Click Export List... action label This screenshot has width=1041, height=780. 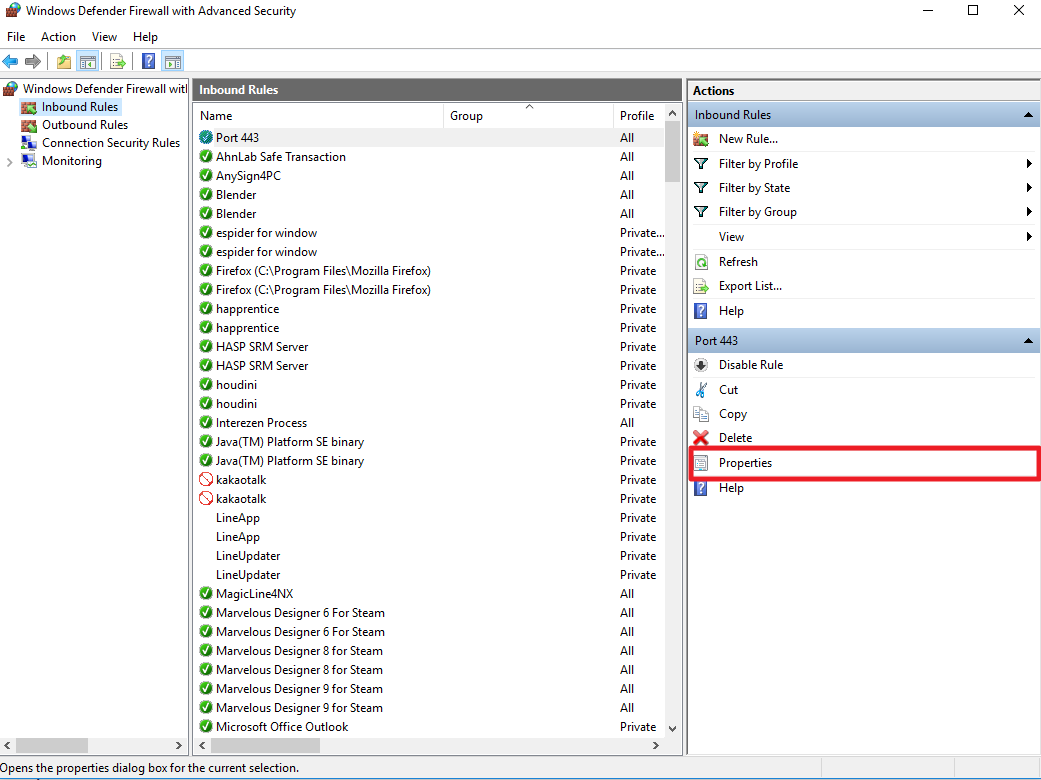(750, 286)
